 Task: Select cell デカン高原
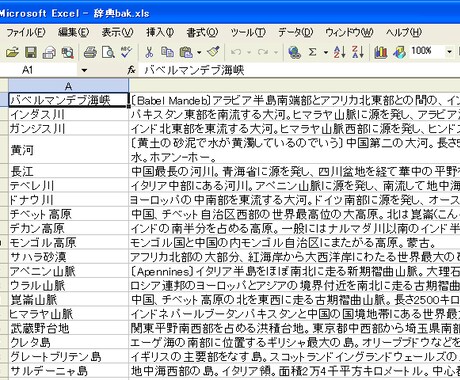coord(68,228)
